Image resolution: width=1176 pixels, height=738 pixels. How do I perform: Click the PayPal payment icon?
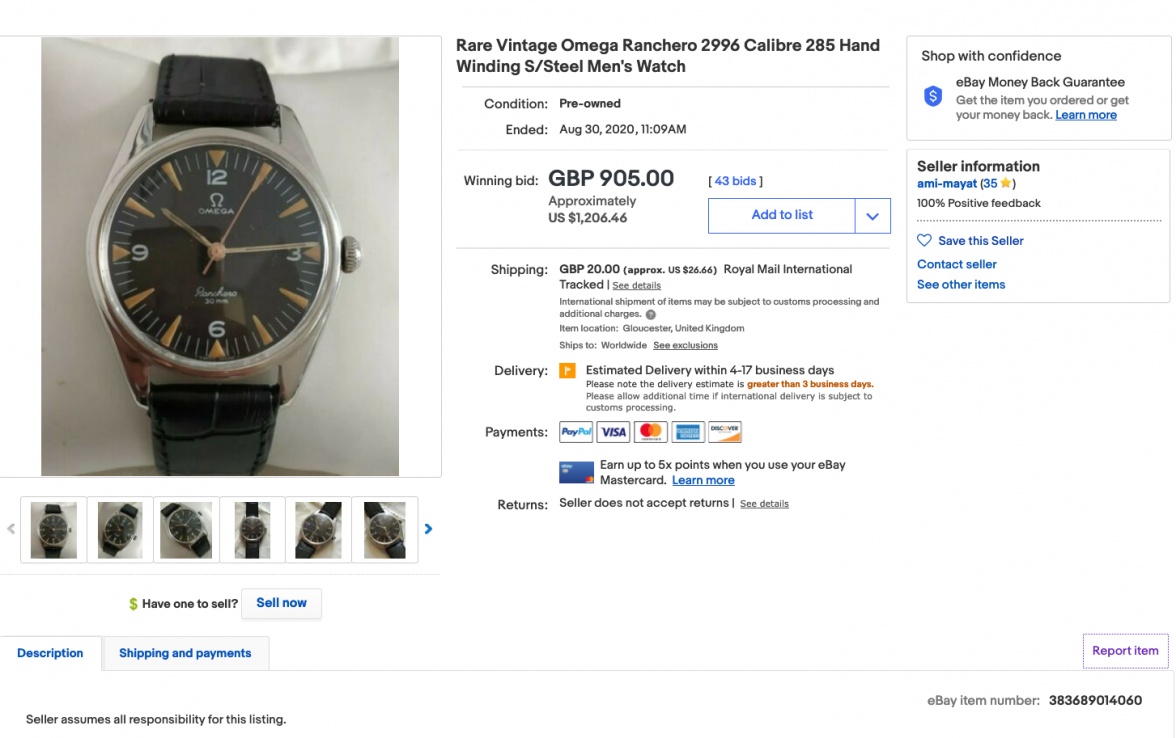[576, 432]
